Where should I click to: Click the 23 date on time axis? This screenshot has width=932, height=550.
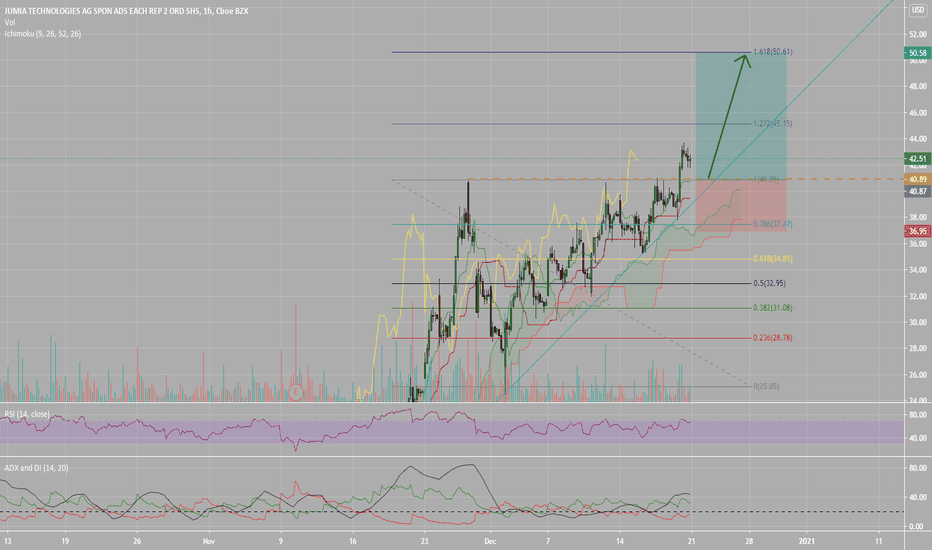(x=424, y=541)
